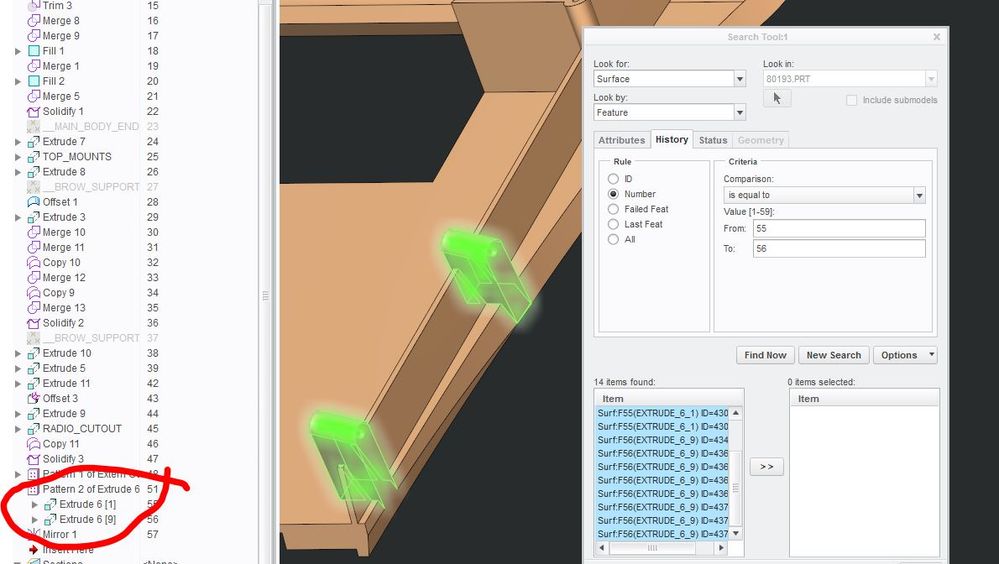Click the Extrude 8 feature icon
The image size is (999, 564).
click(34, 172)
